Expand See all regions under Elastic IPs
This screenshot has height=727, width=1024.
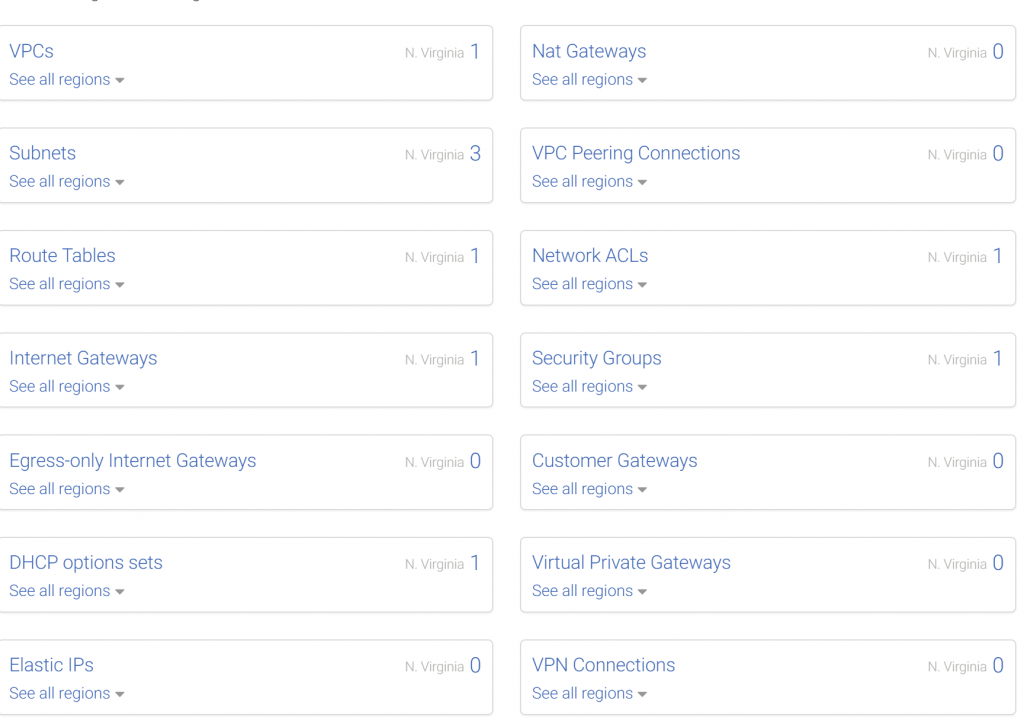67,694
